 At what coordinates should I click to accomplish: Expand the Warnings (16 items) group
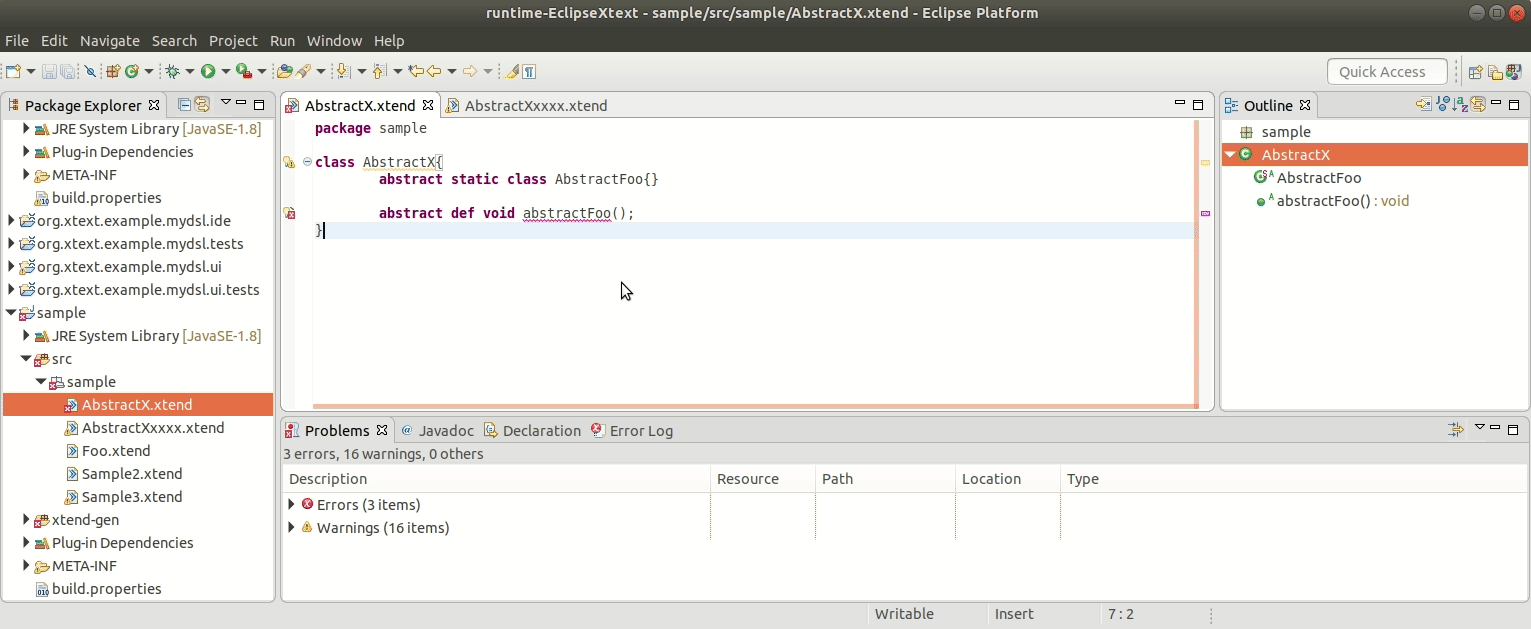tap(292, 528)
